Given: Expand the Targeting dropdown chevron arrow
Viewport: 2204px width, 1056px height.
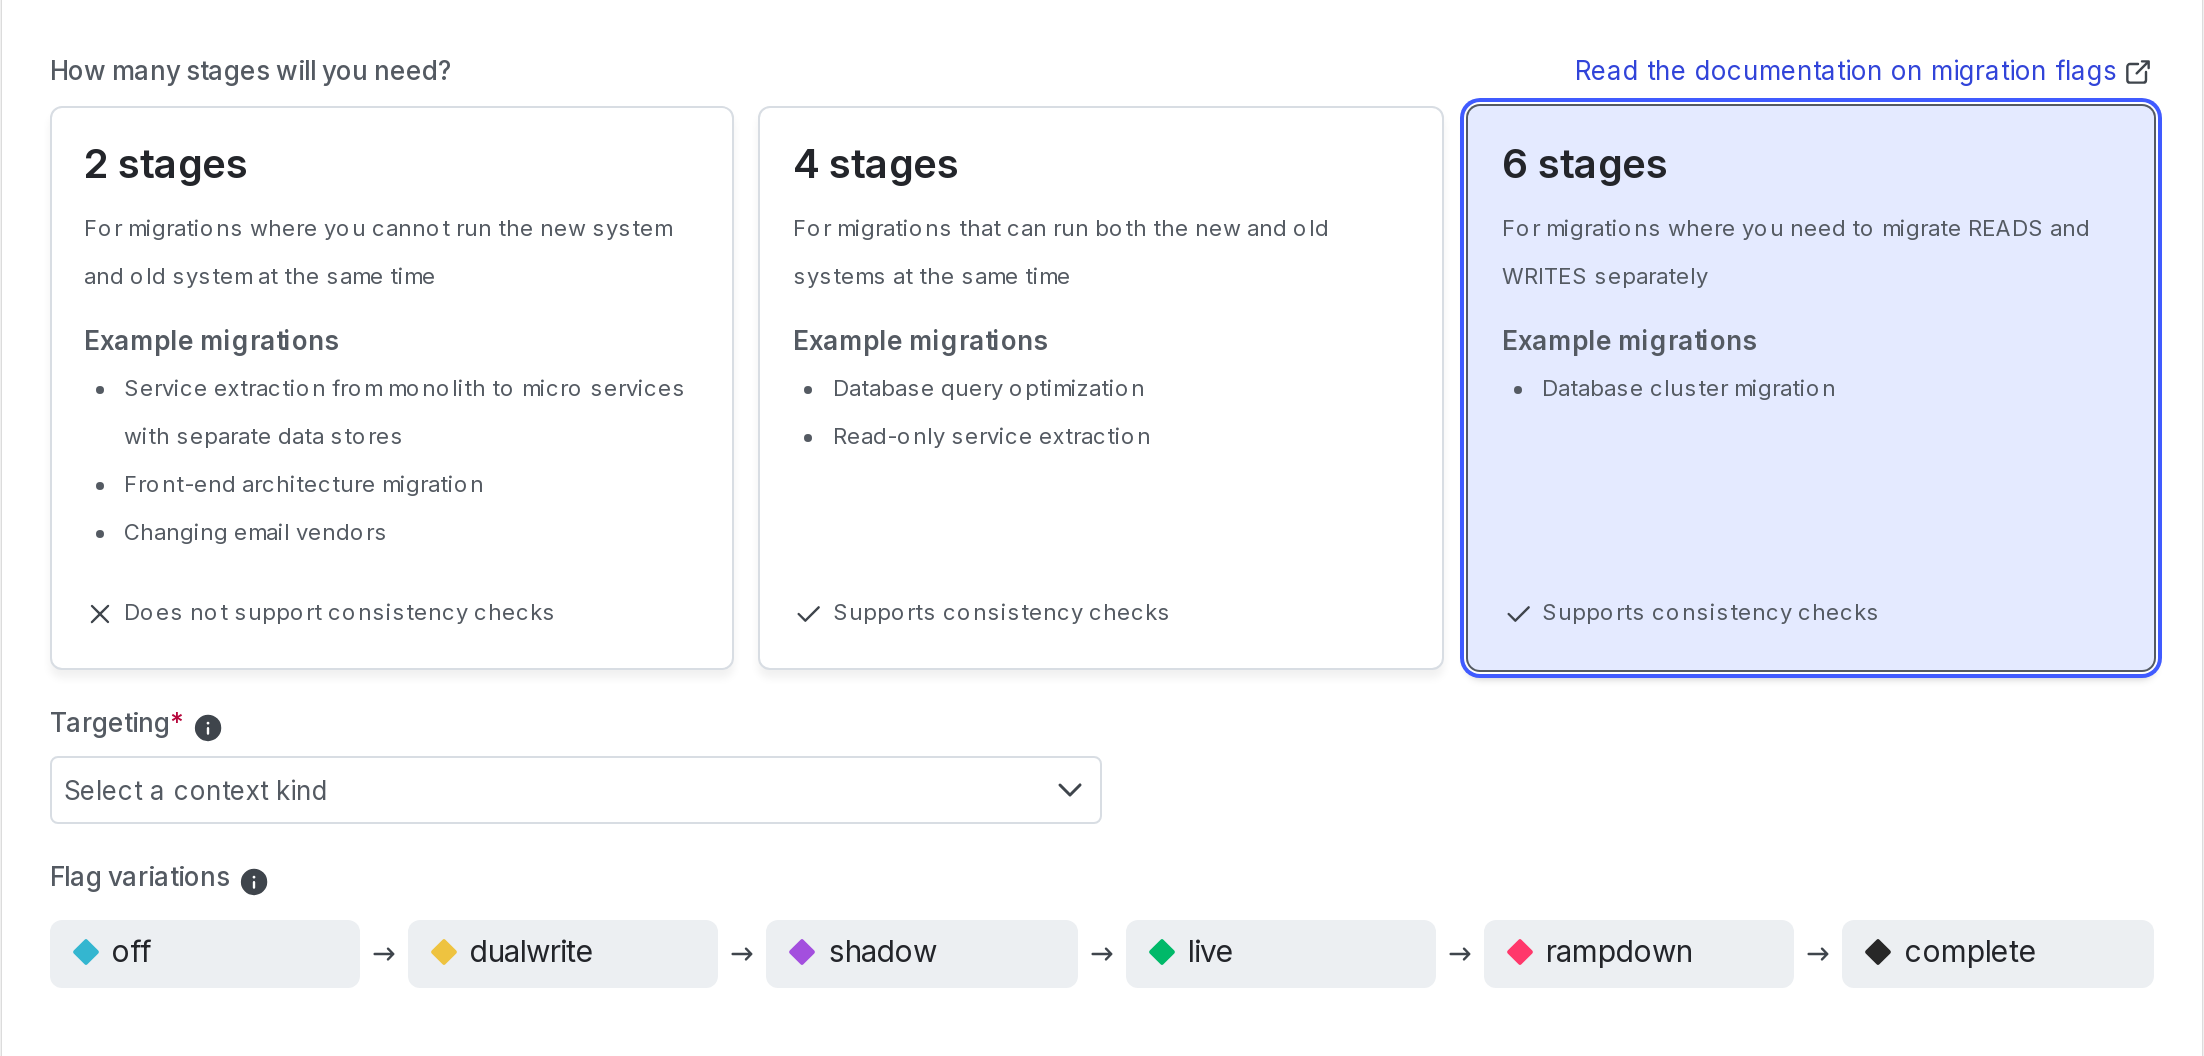Looking at the screenshot, I should click(x=1070, y=790).
